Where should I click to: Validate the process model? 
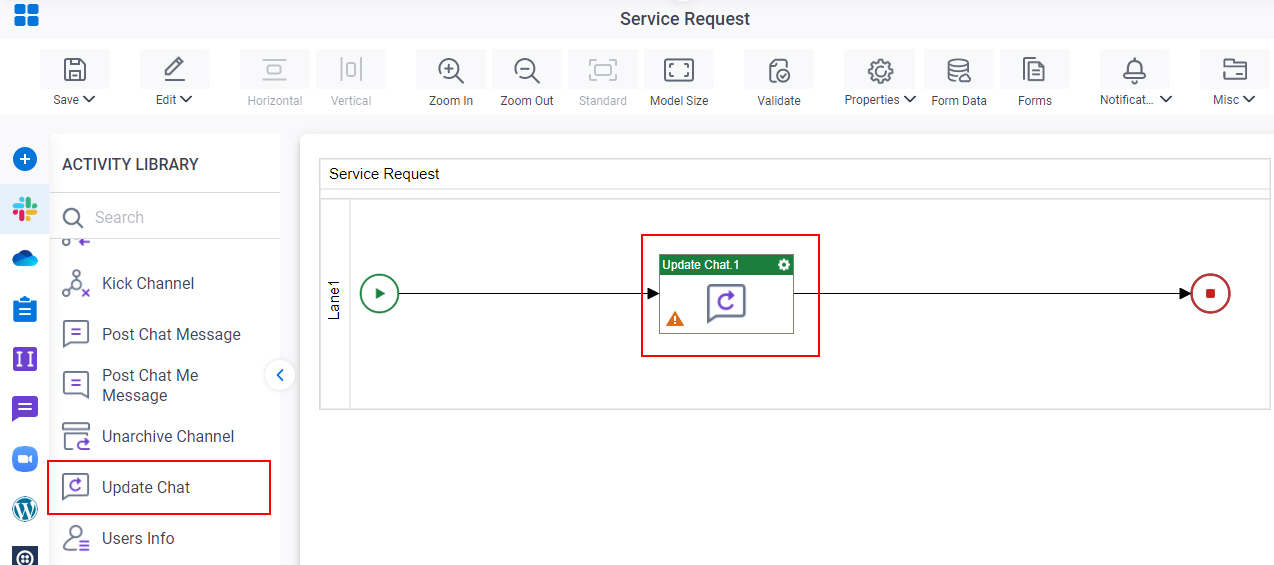779,79
